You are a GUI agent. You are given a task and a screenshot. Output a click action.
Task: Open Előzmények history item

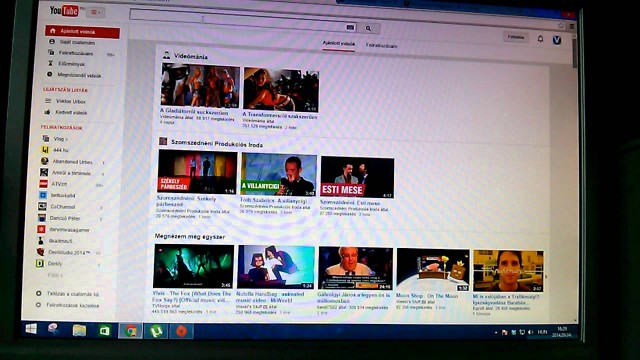[71, 64]
